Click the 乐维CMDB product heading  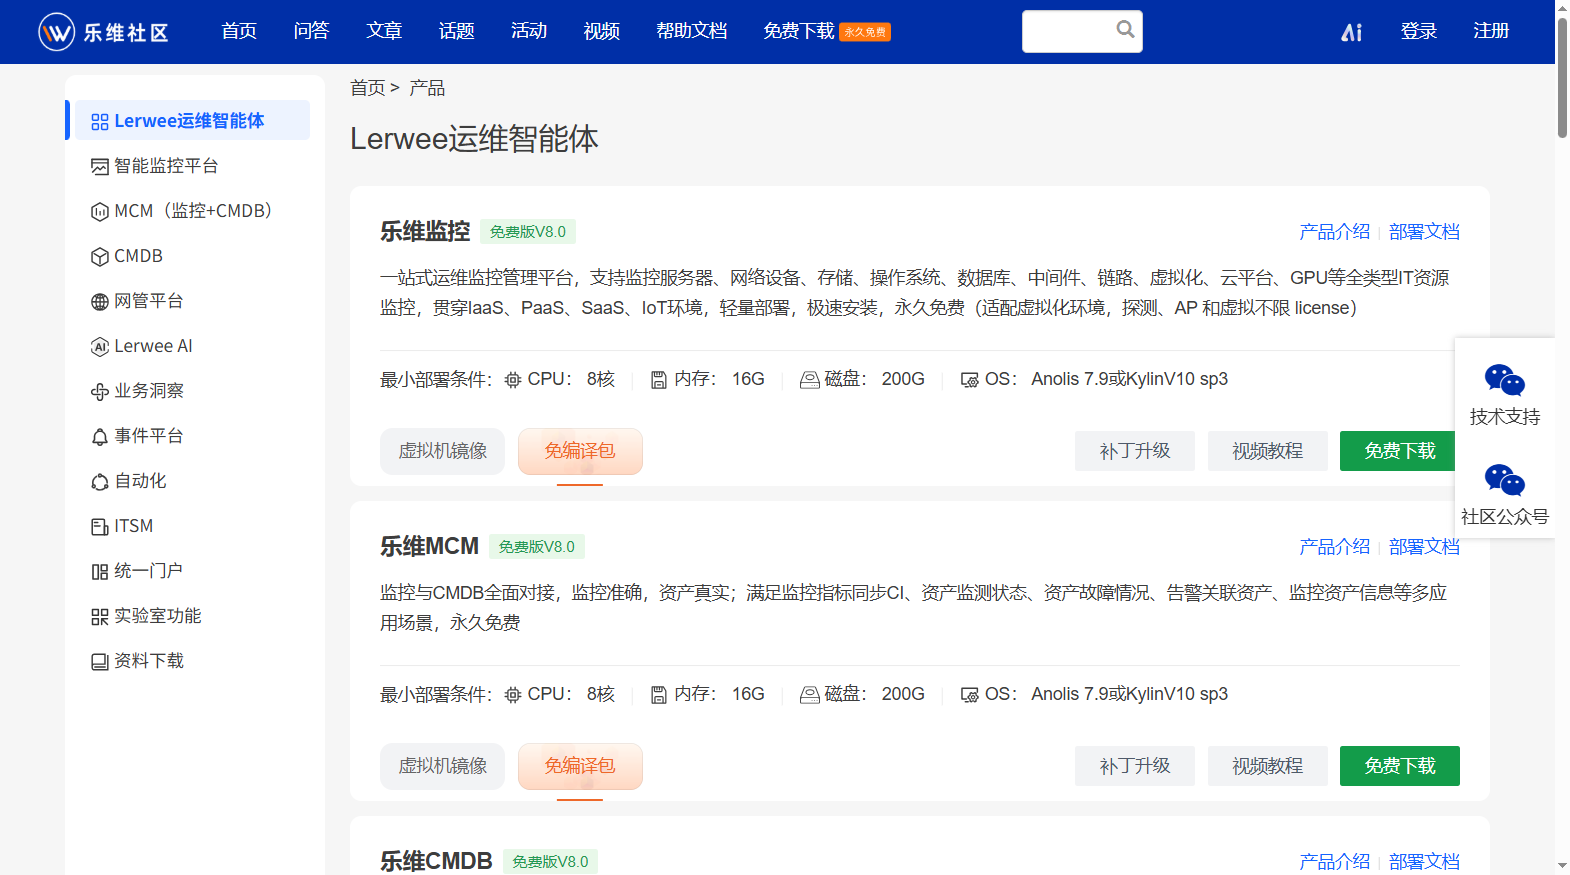[x=436, y=861]
